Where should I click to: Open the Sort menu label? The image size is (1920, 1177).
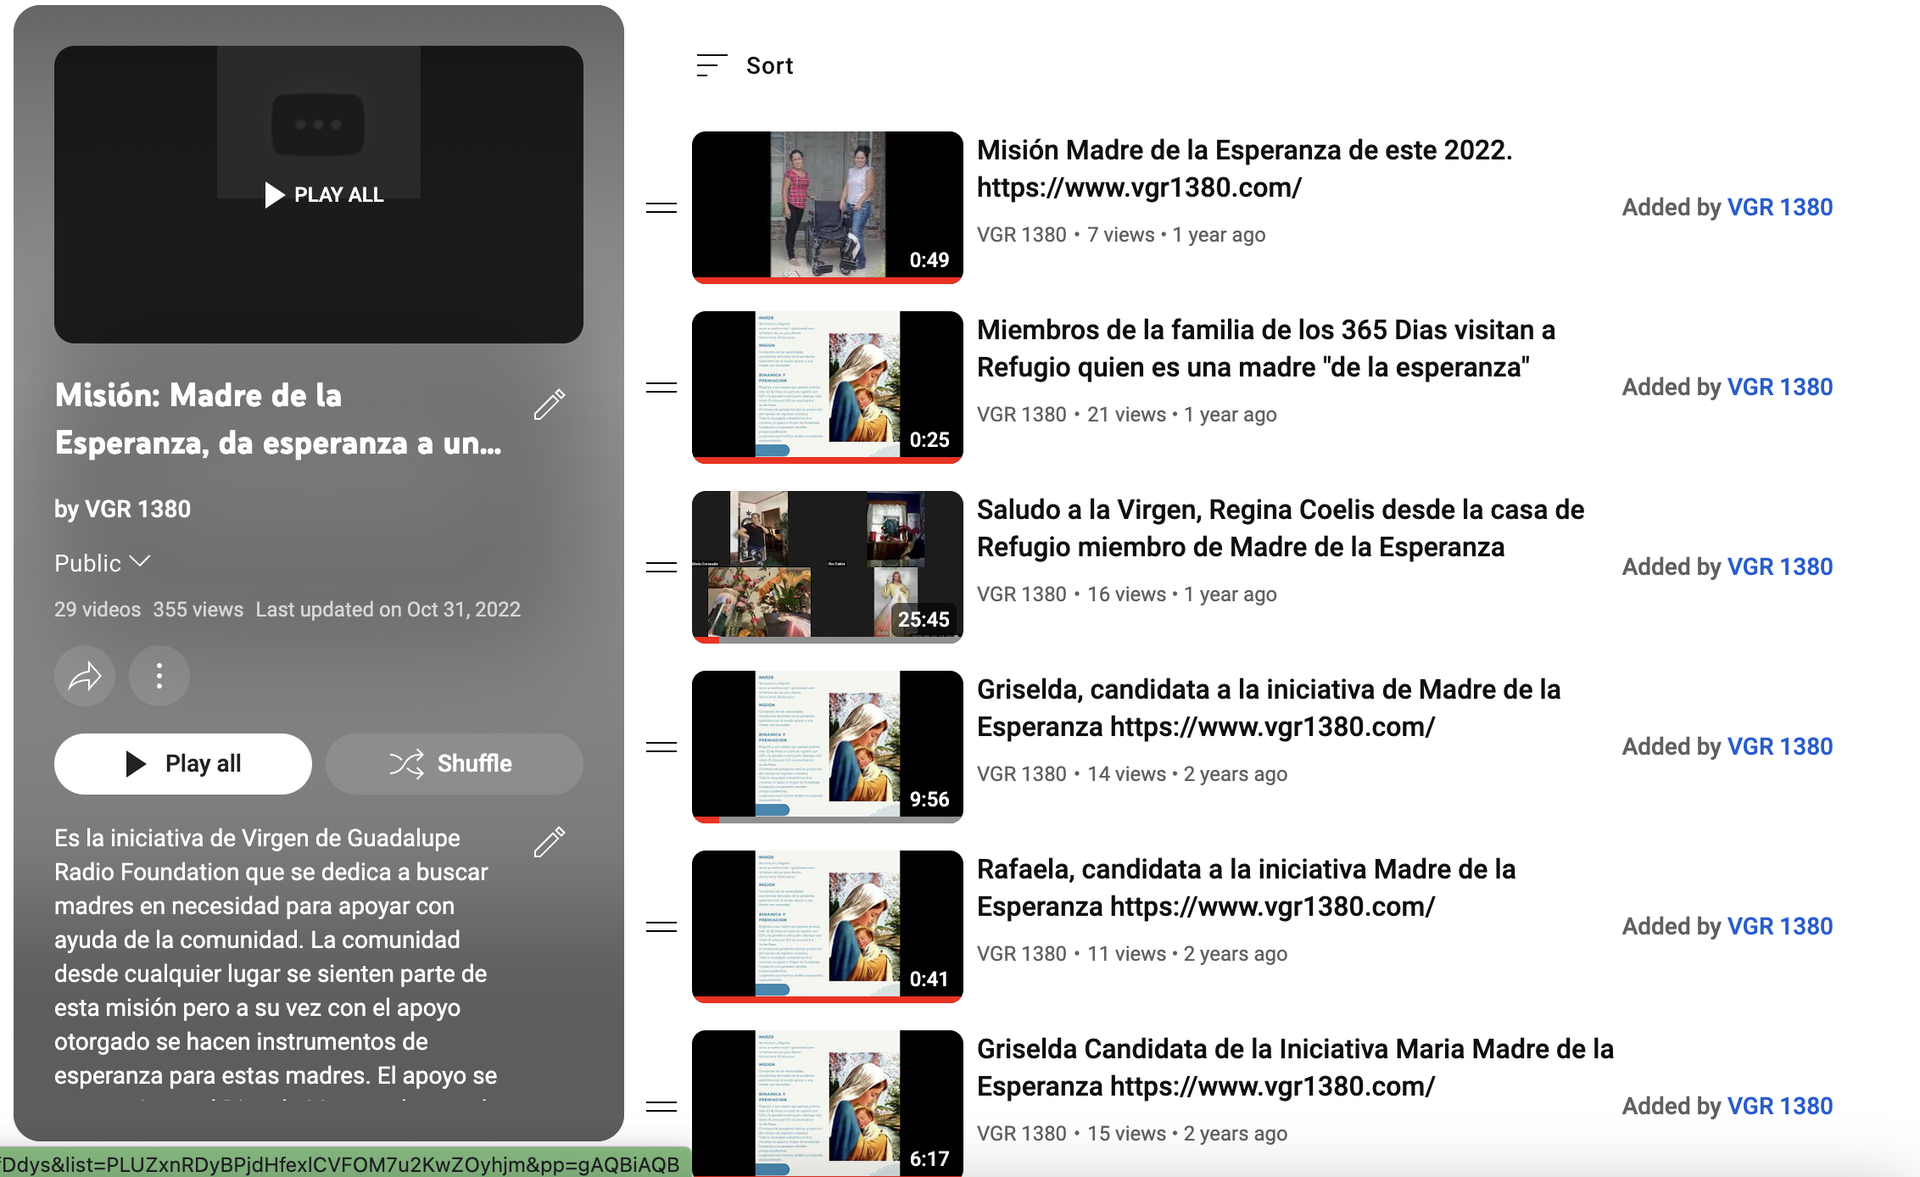[x=769, y=66]
